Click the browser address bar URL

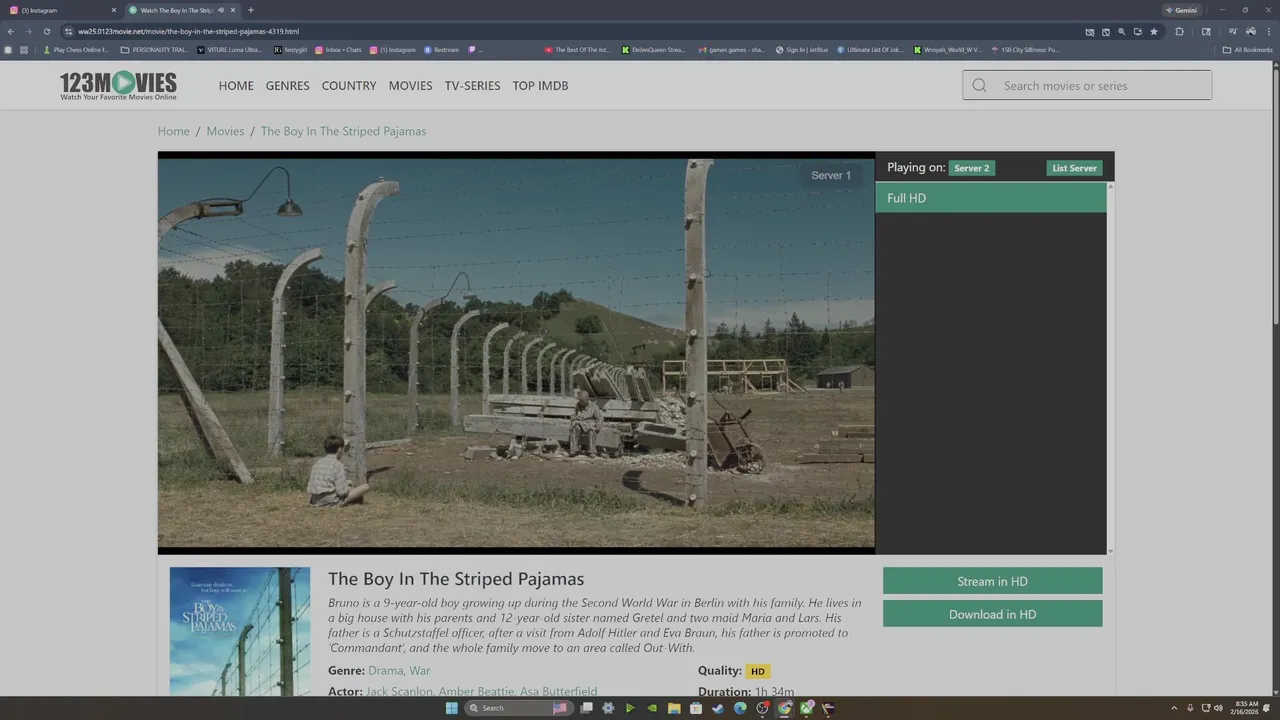pos(189,31)
